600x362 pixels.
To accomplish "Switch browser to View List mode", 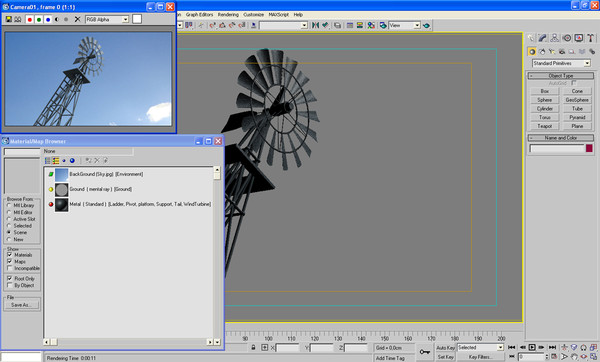I will pyautogui.click(x=47, y=161).
